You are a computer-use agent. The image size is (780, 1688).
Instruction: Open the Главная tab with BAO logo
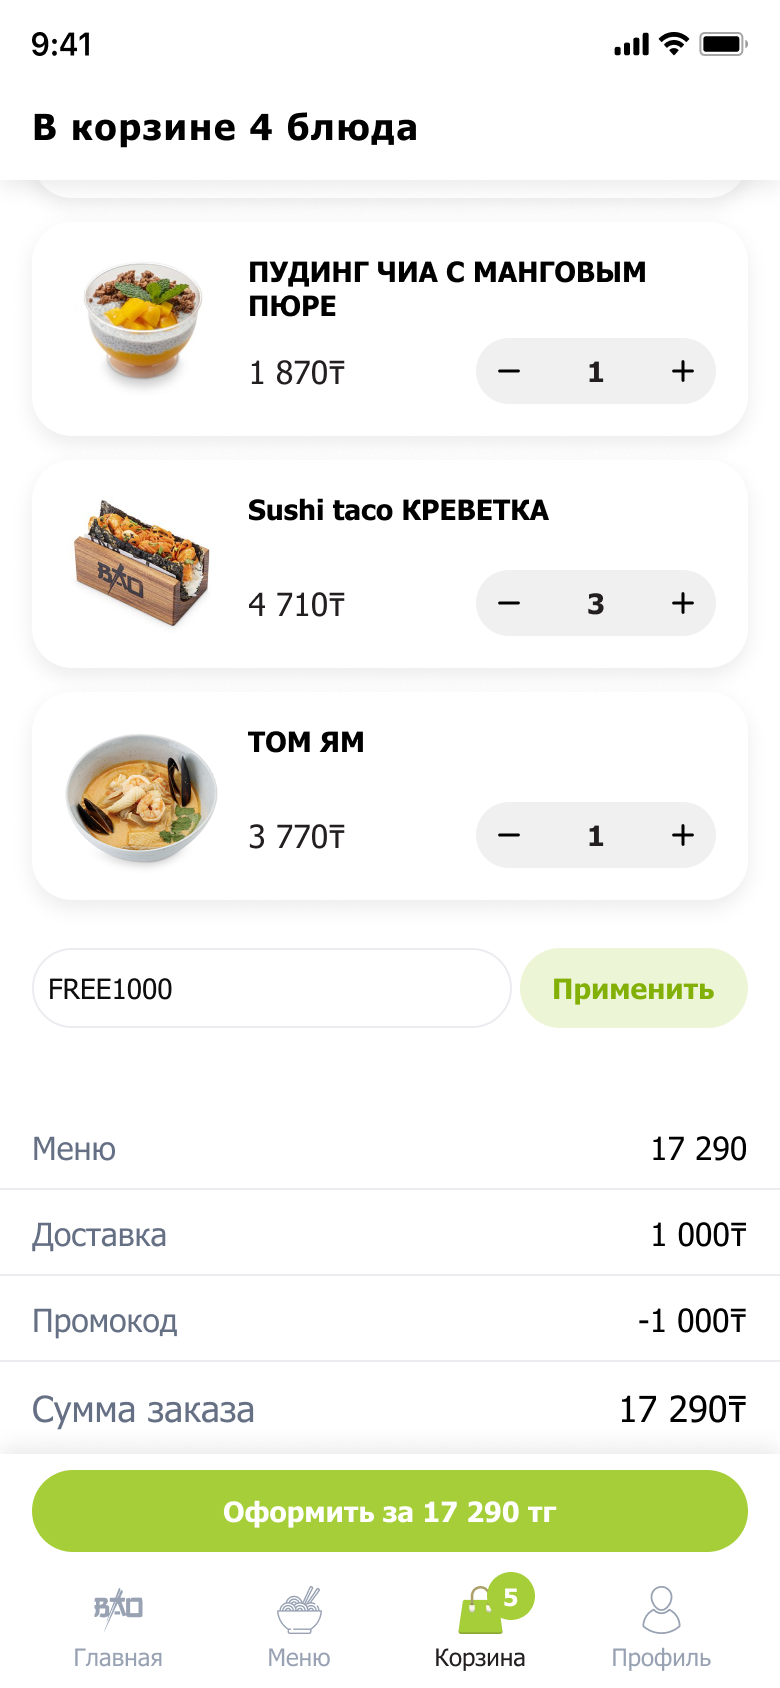point(118,1628)
